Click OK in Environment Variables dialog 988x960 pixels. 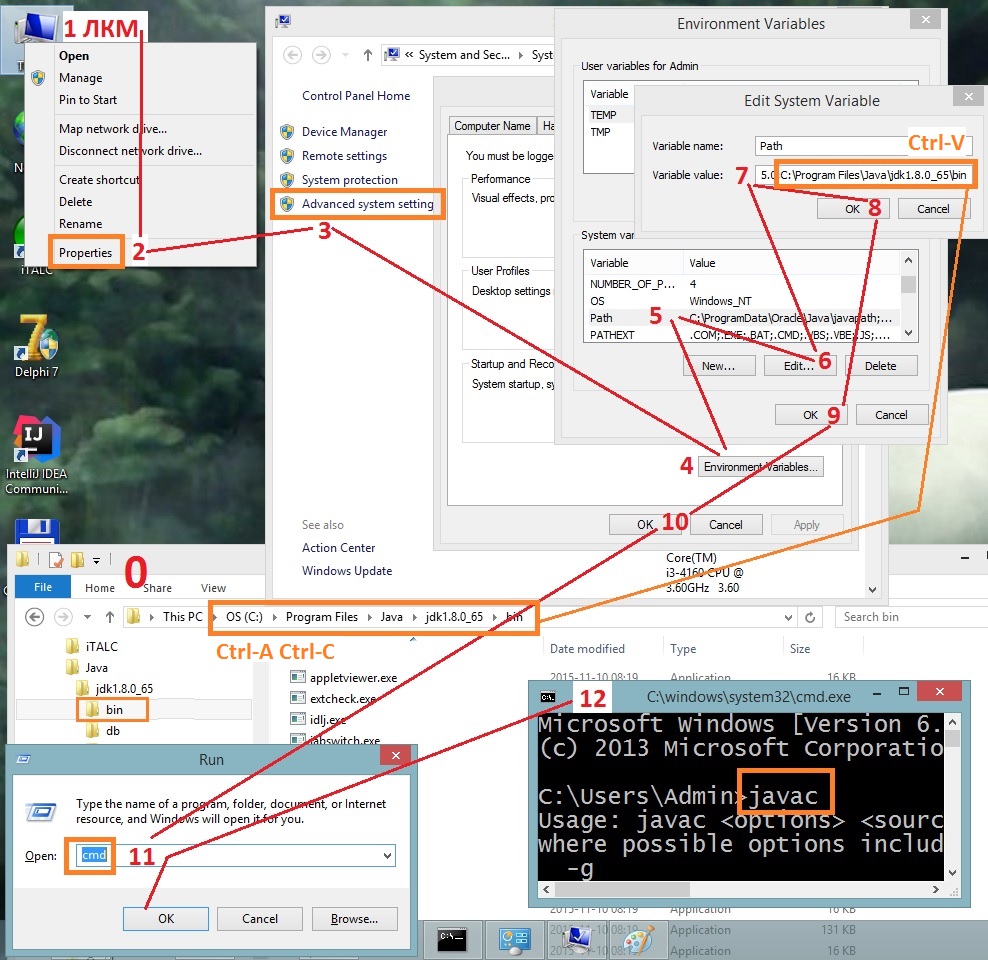point(811,415)
